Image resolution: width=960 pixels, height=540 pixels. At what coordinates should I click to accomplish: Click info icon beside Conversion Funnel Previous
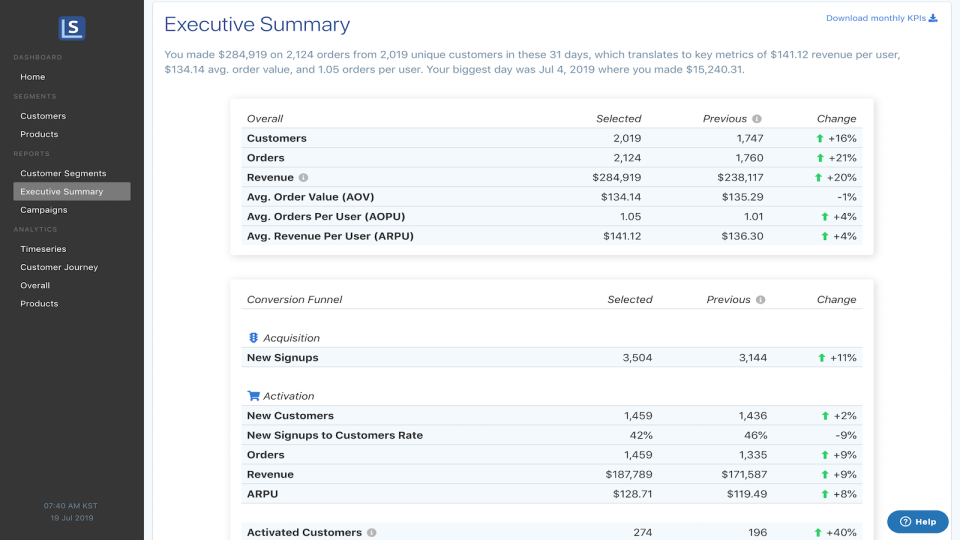[x=760, y=300]
